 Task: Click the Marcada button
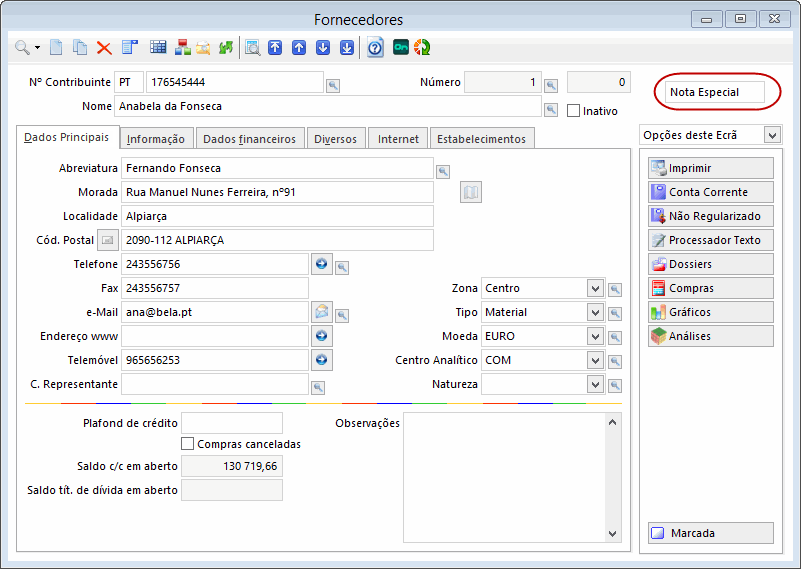(711, 533)
